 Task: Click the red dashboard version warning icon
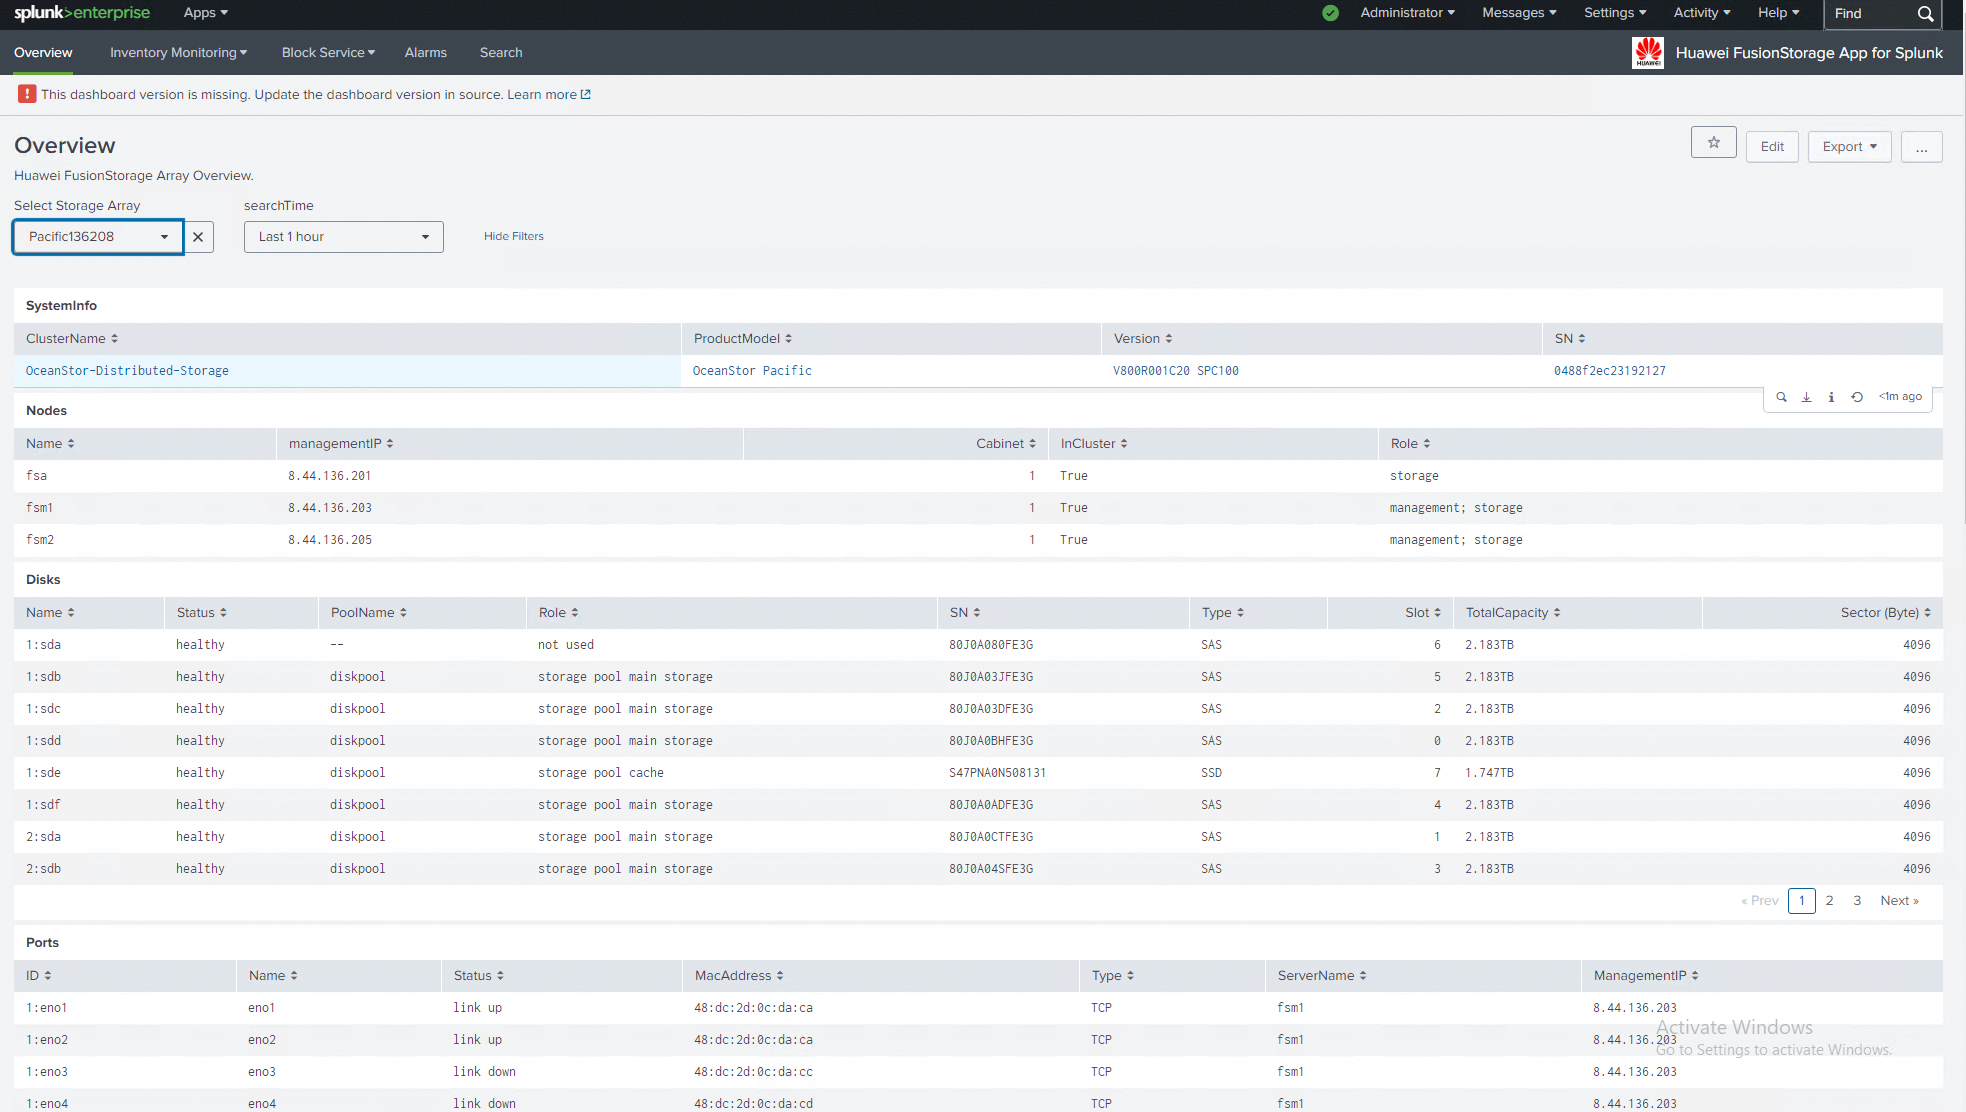pyautogui.click(x=27, y=94)
